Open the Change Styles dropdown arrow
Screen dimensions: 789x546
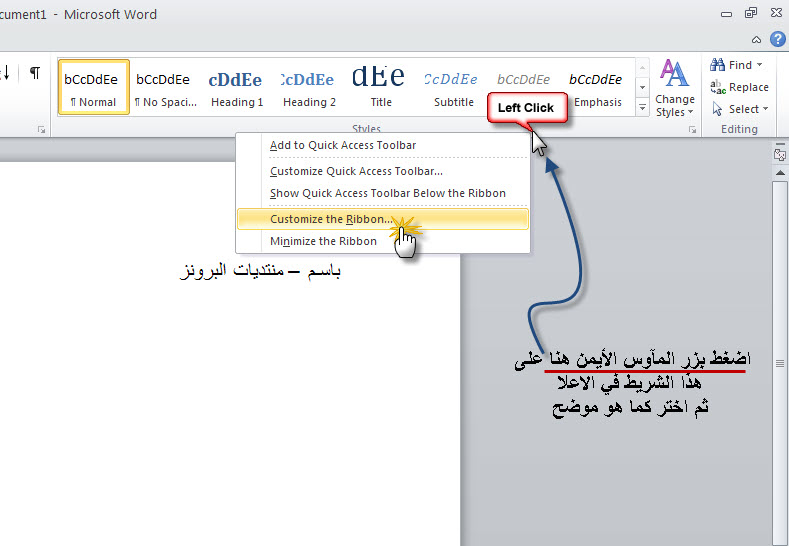pyautogui.click(x=690, y=112)
